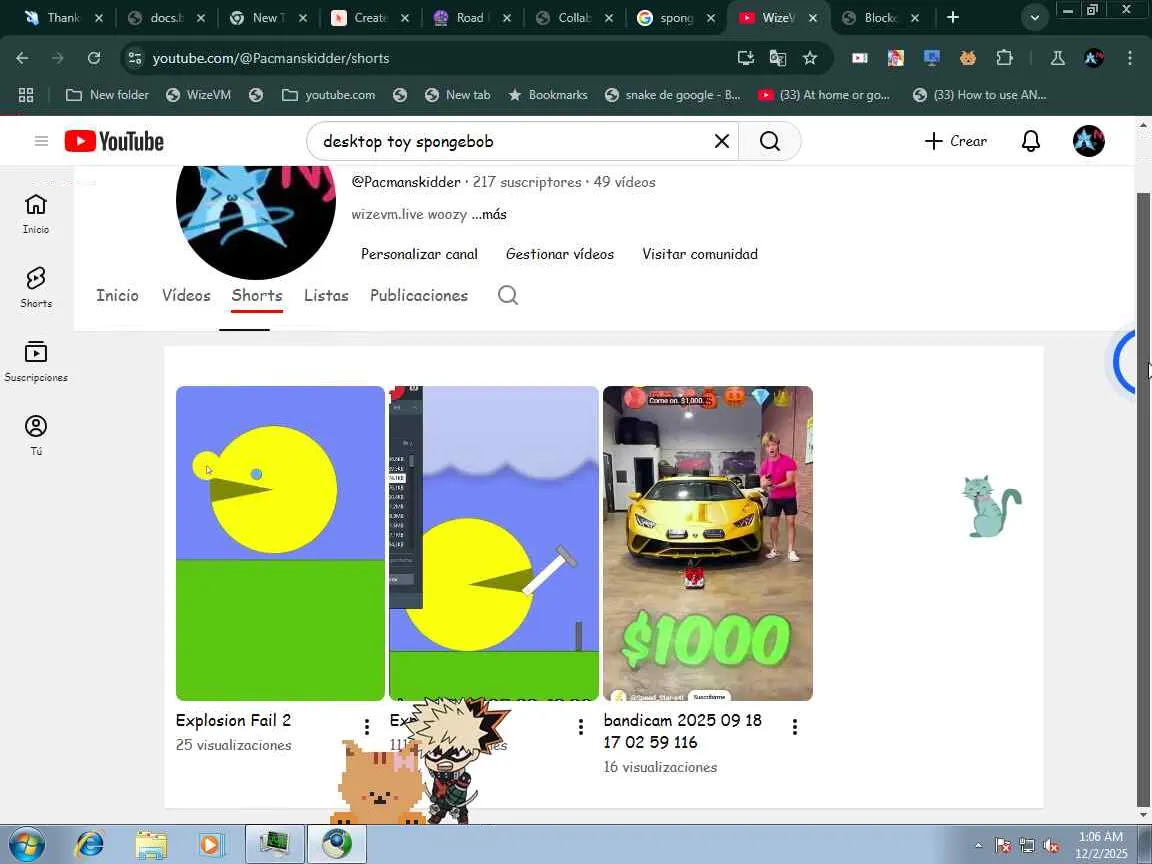This screenshot has width=1152, height=864.
Task: Open the Windows Start menu
Action: tap(26, 844)
